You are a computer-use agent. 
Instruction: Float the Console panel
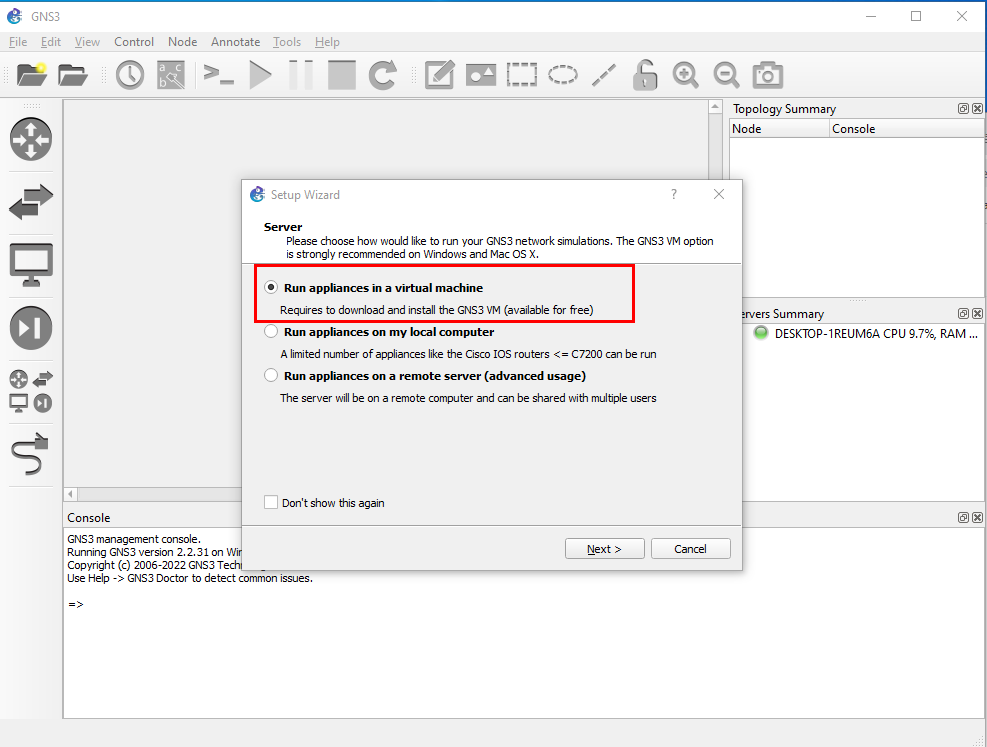[963, 517]
